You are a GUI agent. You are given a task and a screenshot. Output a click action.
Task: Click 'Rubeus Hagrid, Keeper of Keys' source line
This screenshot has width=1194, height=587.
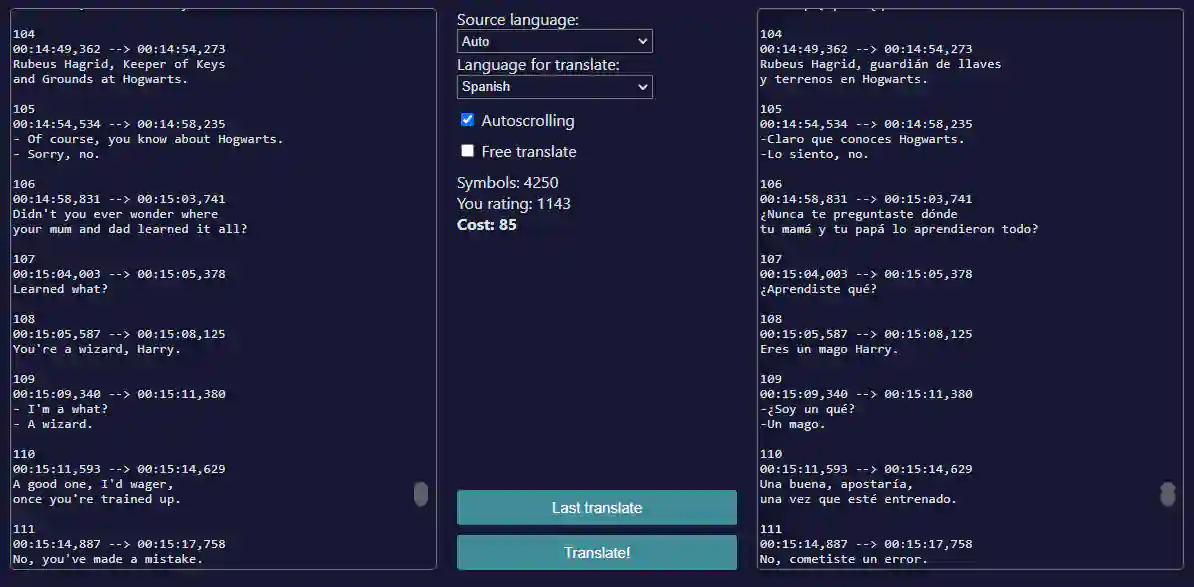[x=119, y=64]
